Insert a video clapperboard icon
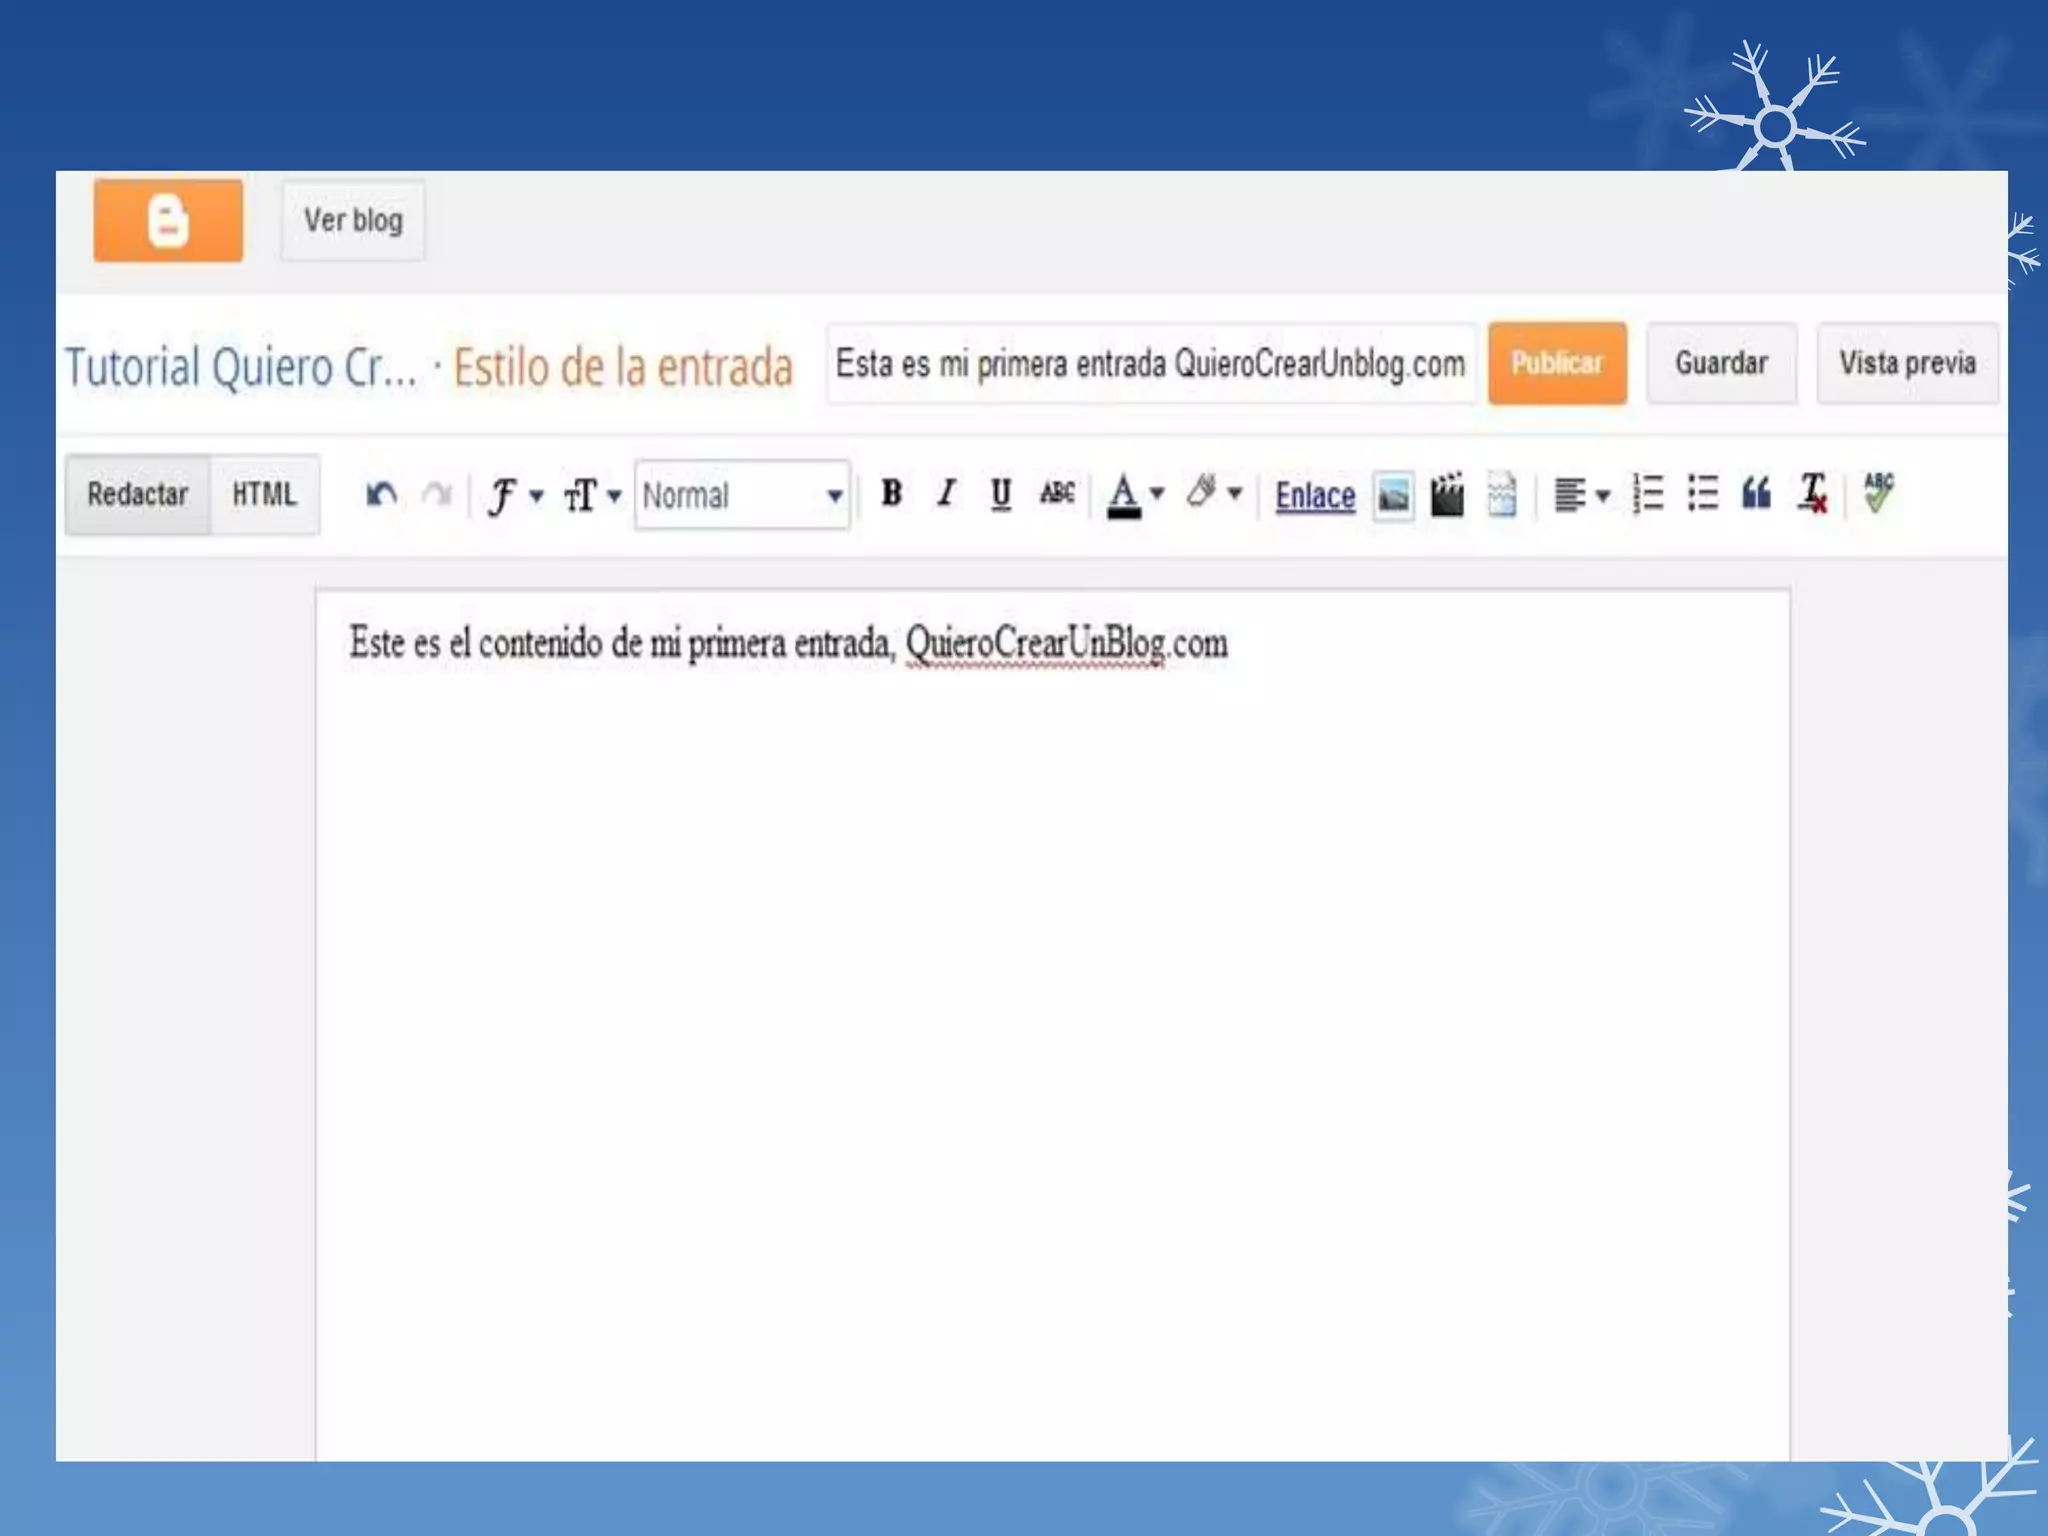Screen dimensions: 2048x1536 tap(1447, 494)
